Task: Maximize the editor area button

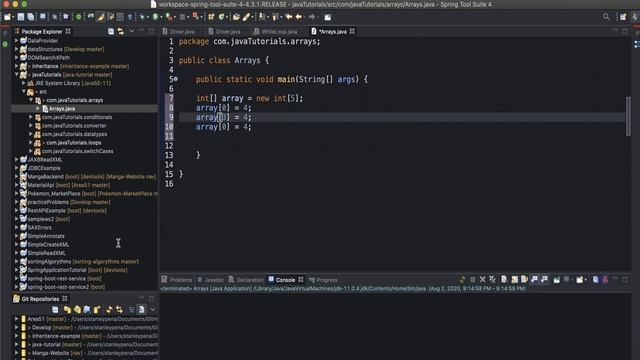Action: coord(625,31)
